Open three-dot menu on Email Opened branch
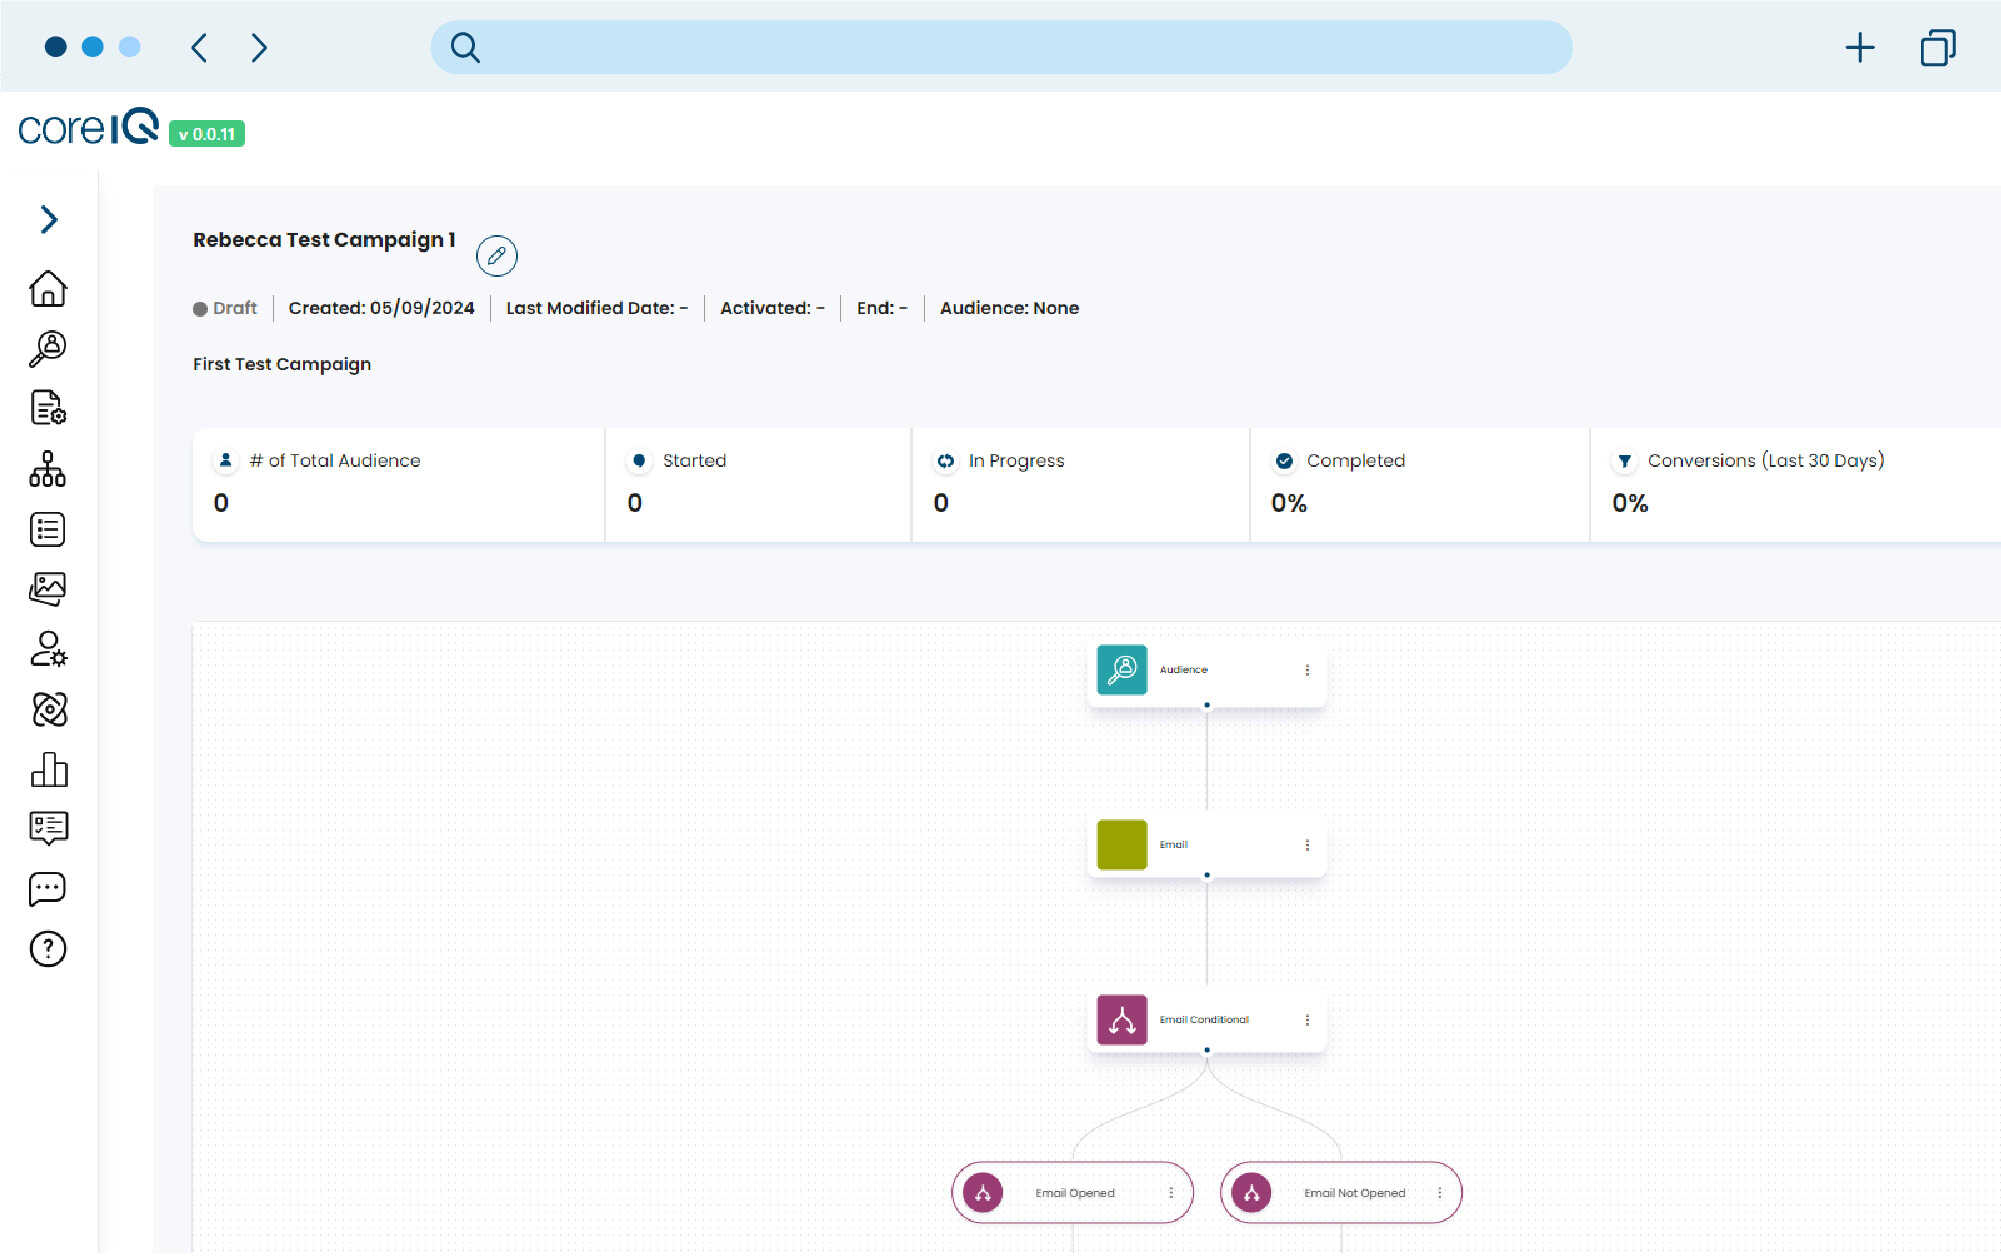 click(x=1171, y=1193)
